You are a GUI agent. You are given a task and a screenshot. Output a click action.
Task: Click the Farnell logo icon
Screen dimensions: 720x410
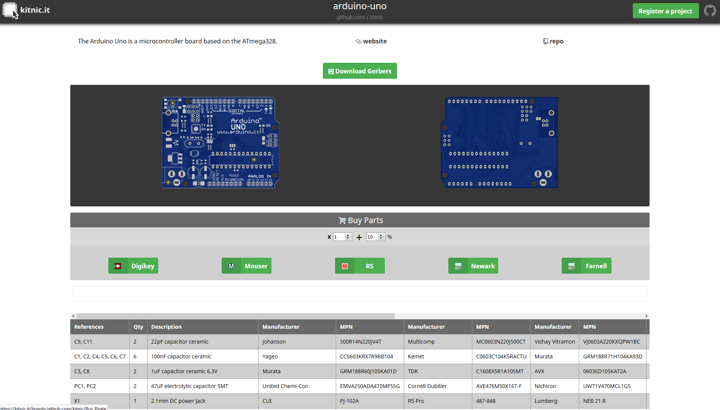(571, 266)
